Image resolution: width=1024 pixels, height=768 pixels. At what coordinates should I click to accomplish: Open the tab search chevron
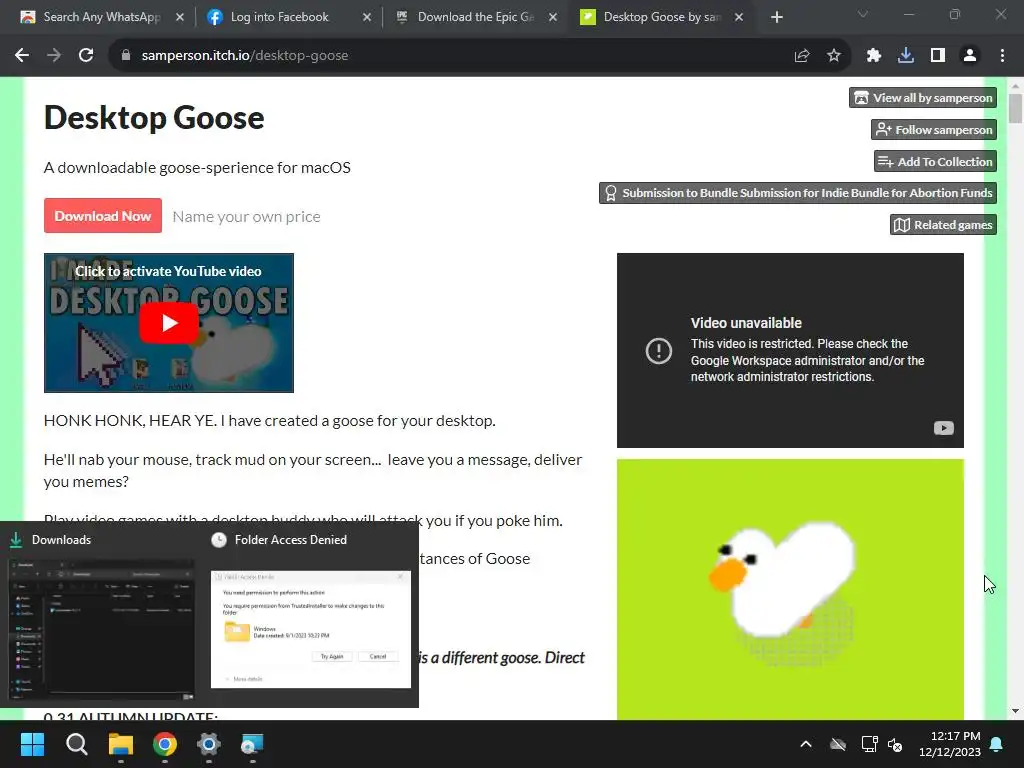pyautogui.click(x=863, y=14)
